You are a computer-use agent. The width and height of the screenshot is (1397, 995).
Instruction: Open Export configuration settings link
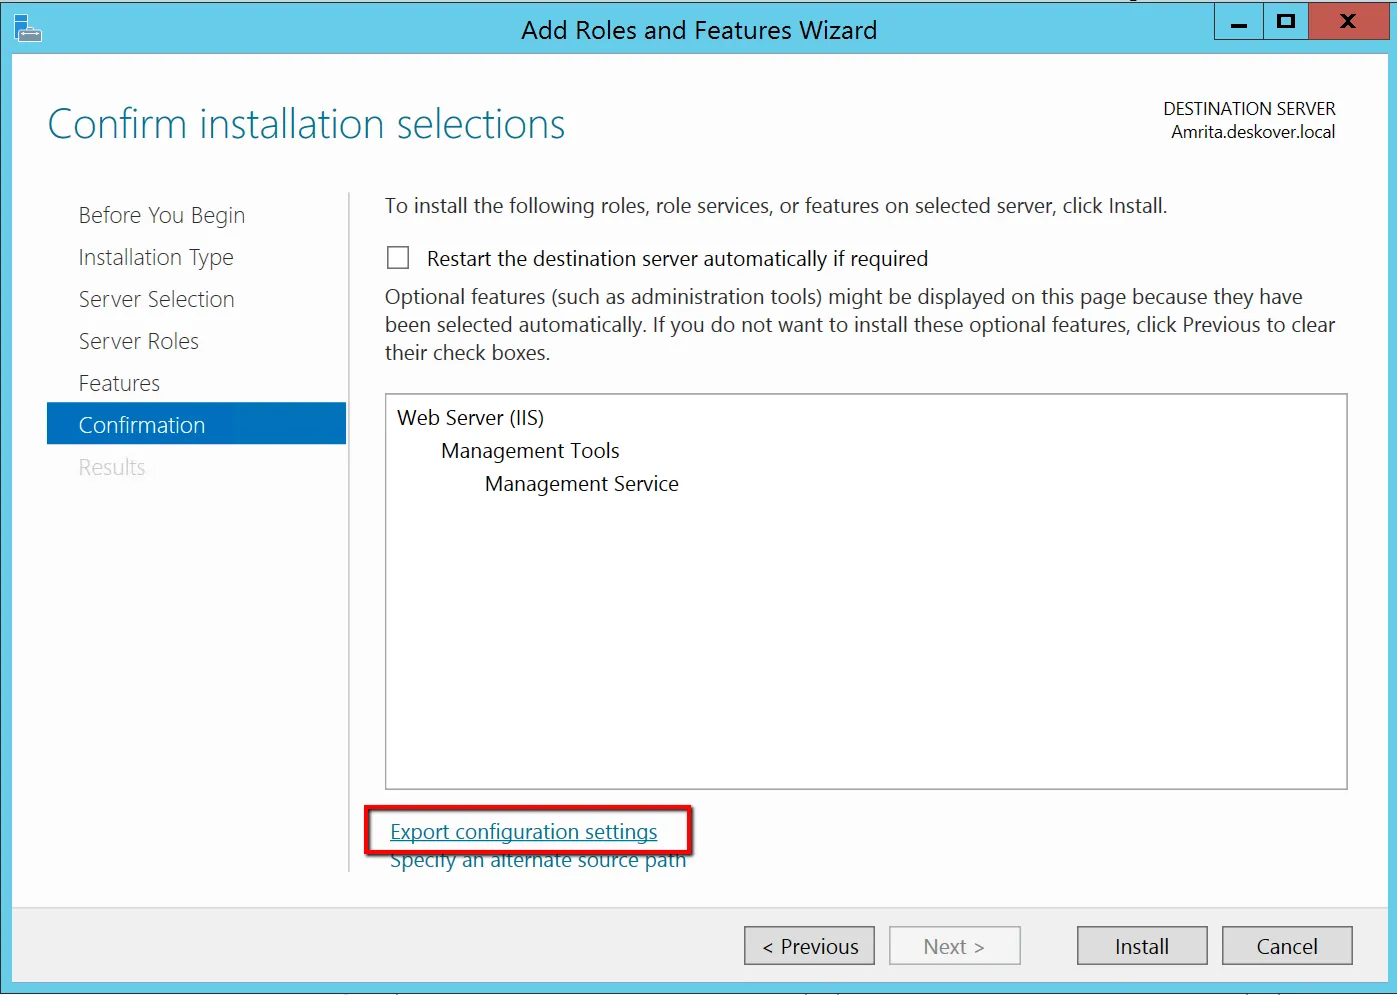point(524,831)
